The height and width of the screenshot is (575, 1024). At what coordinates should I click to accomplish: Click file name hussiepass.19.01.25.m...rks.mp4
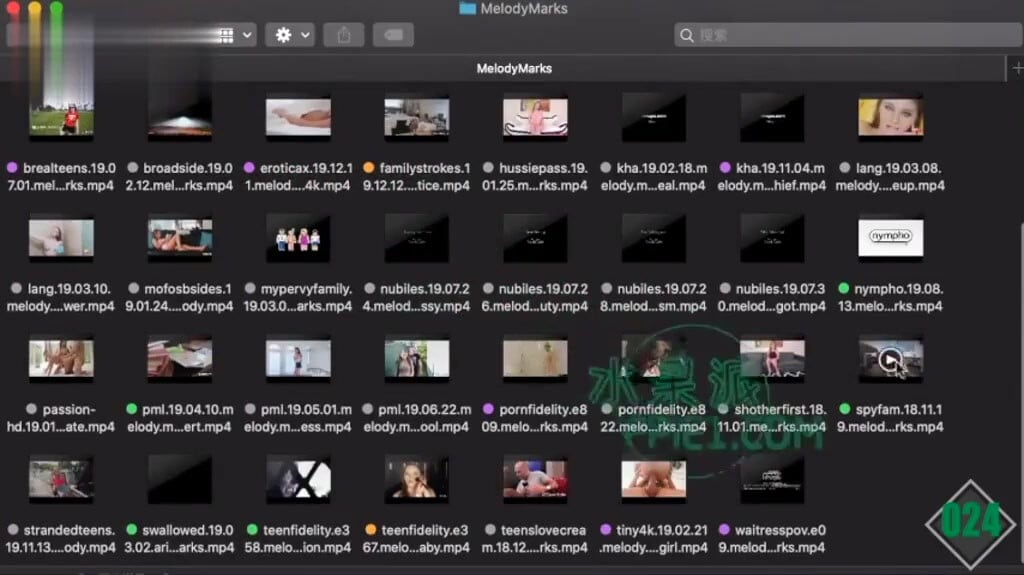(x=535, y=177)
